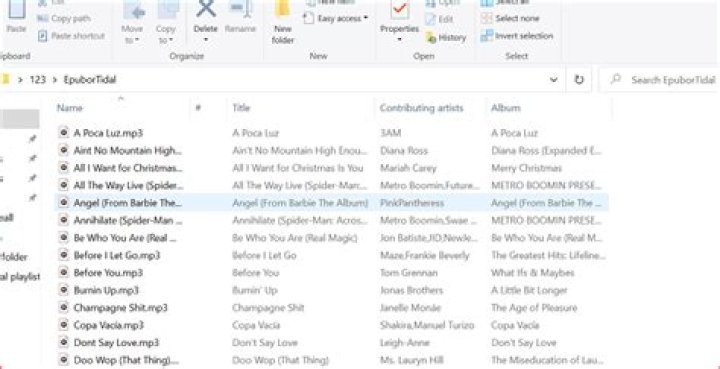Click Paste shortcut option
Viewport: 720px width, 369px height.
pyautogui.click(x=71, y=36)
